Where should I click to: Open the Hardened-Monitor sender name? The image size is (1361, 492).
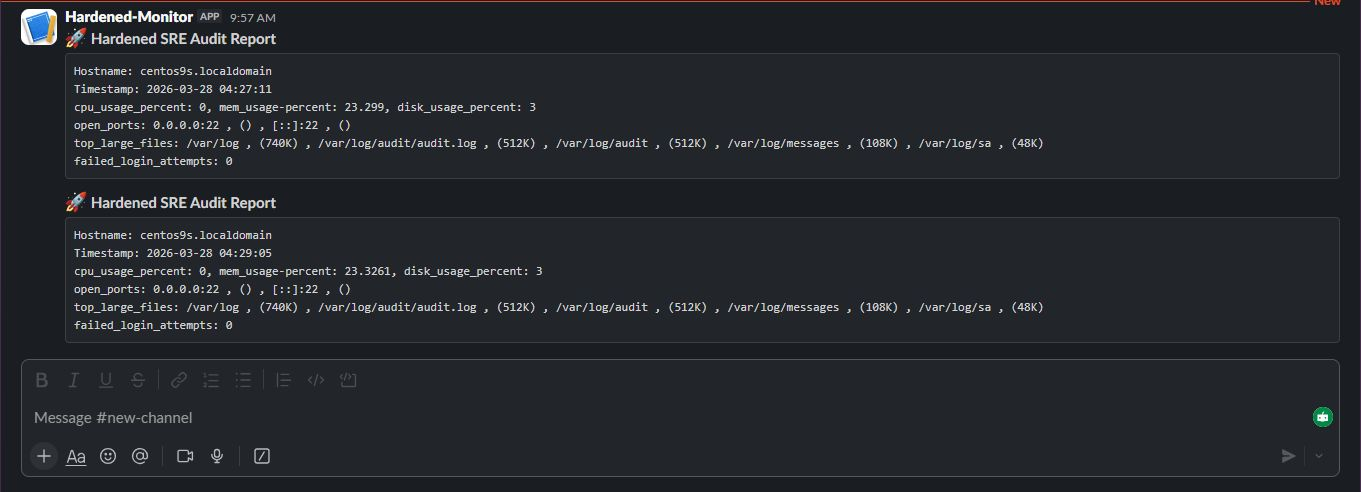[128, 17]
